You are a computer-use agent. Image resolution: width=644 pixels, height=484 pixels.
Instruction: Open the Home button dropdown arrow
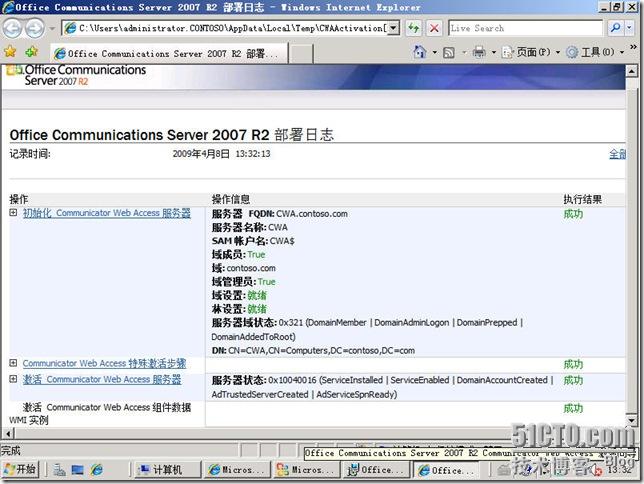click(x=435, y=53)
